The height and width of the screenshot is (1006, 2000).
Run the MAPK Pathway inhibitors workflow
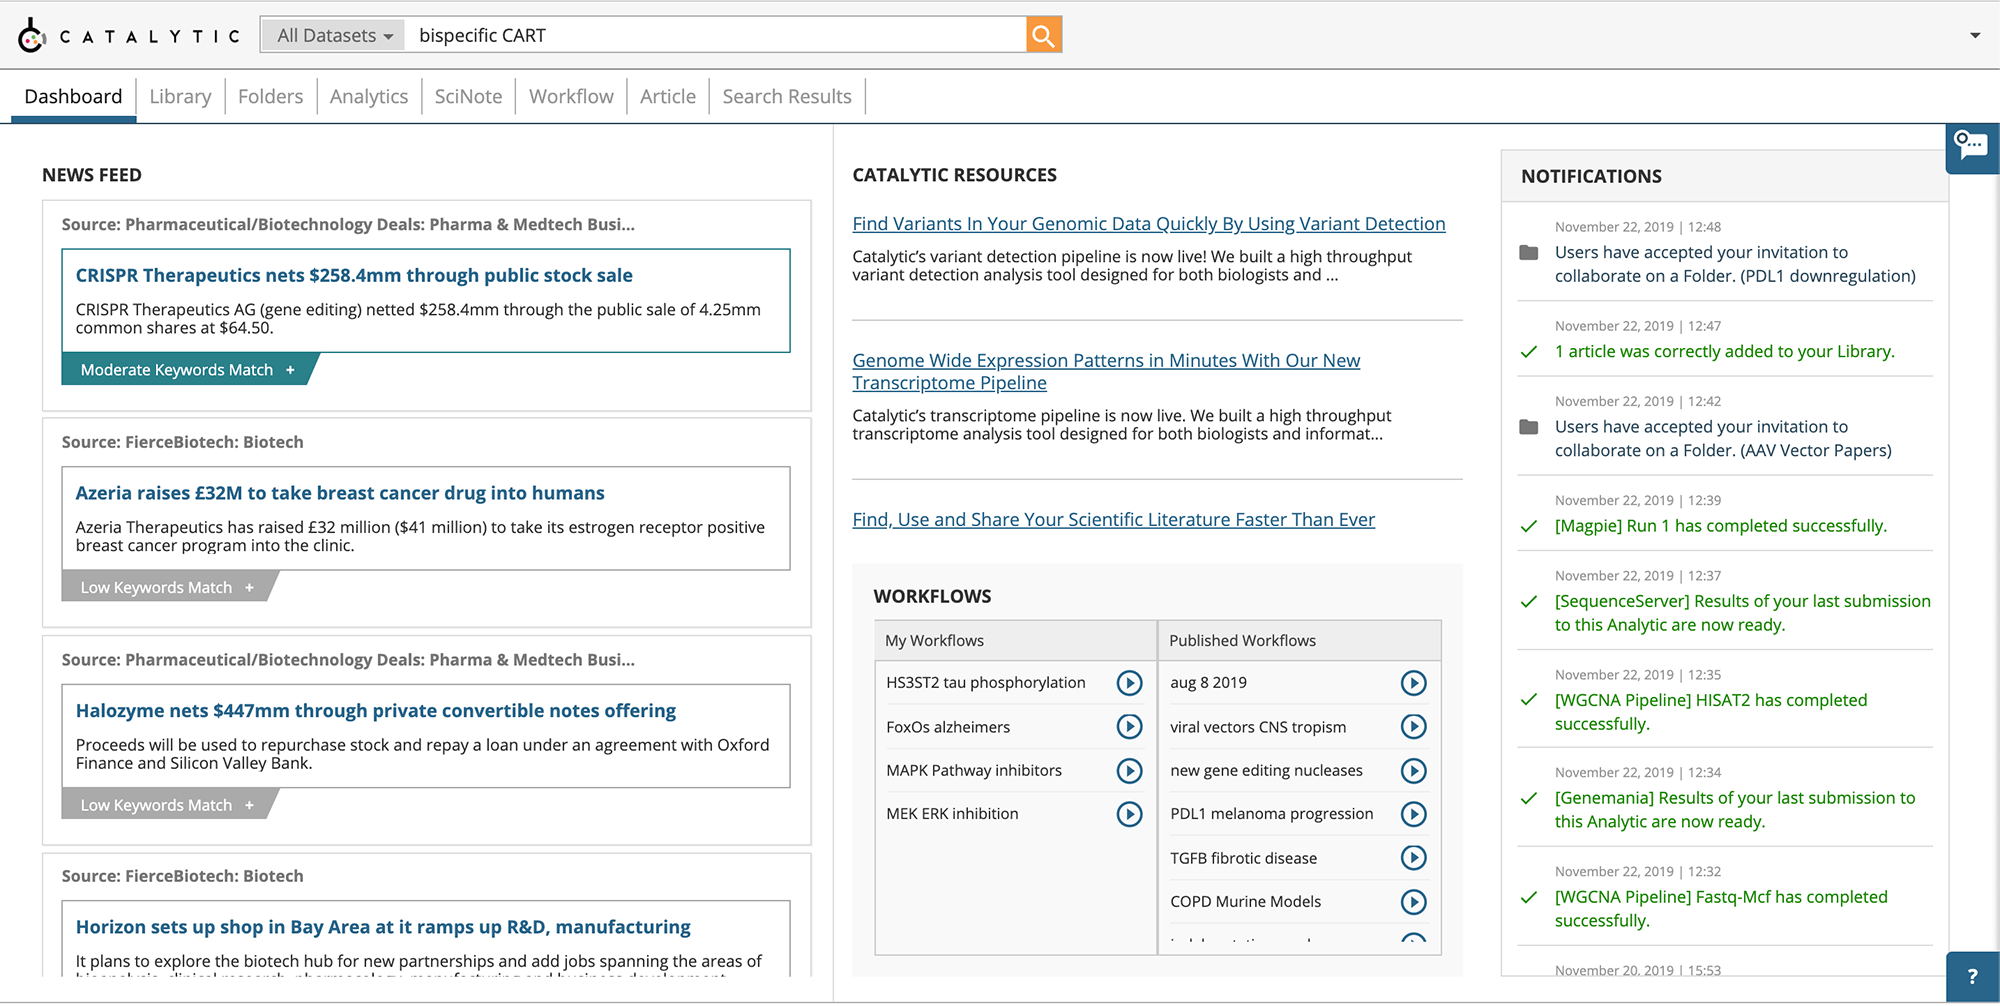pos(1129,771)
